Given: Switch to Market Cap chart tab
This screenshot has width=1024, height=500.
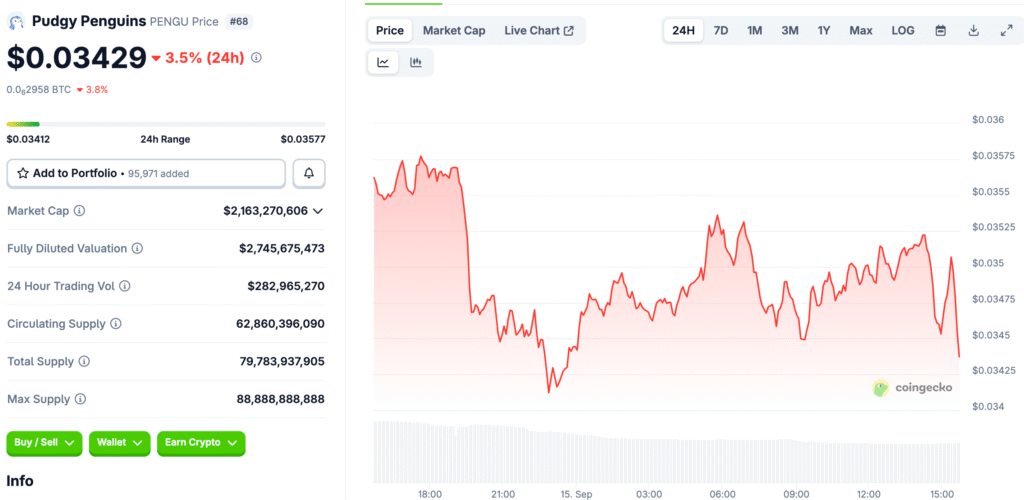Looking at the screenshot, I should tap(454, 31).
